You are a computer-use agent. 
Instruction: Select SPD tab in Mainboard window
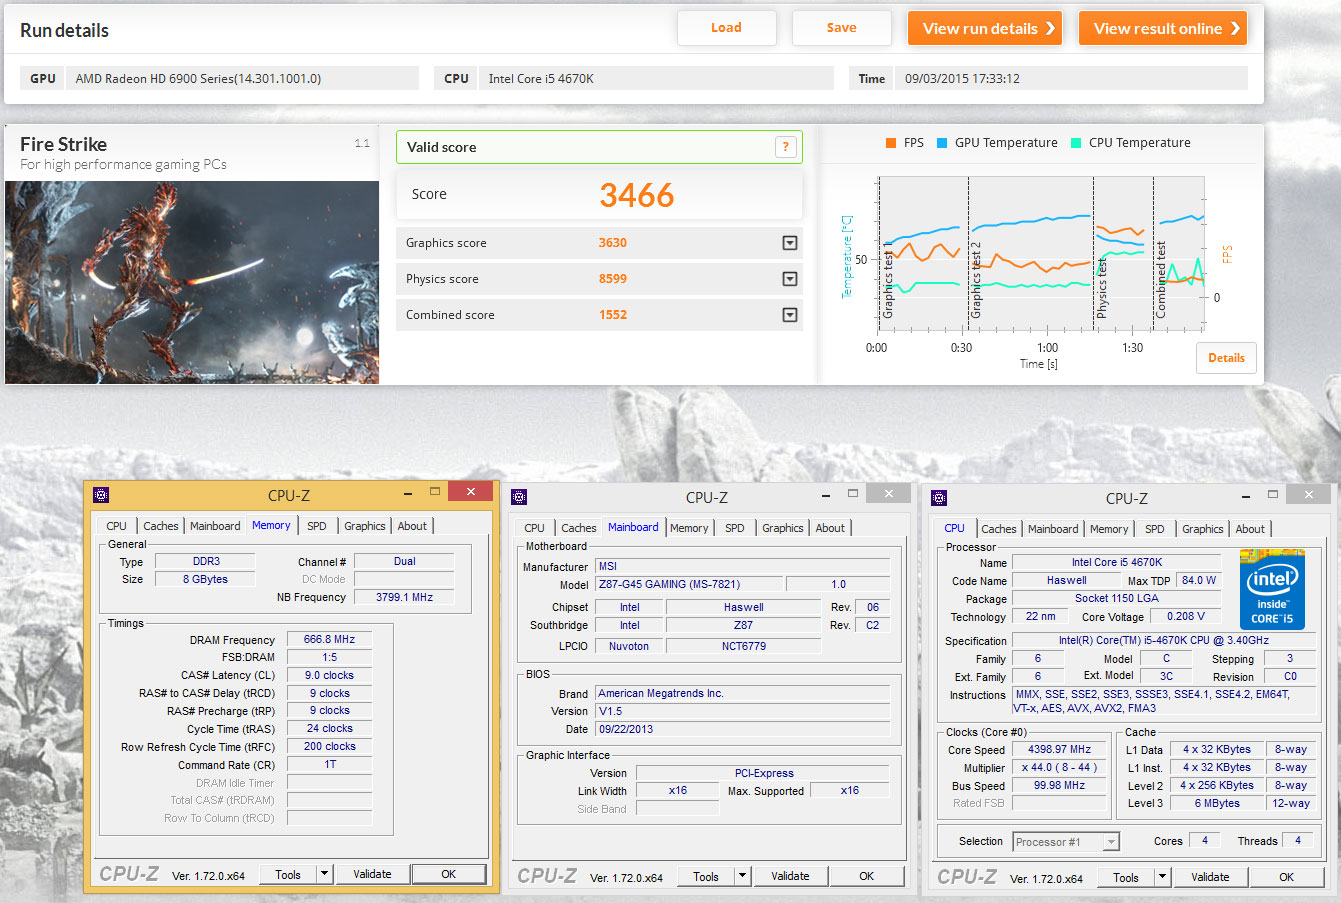pyautogui.click(x=735, y=528)
